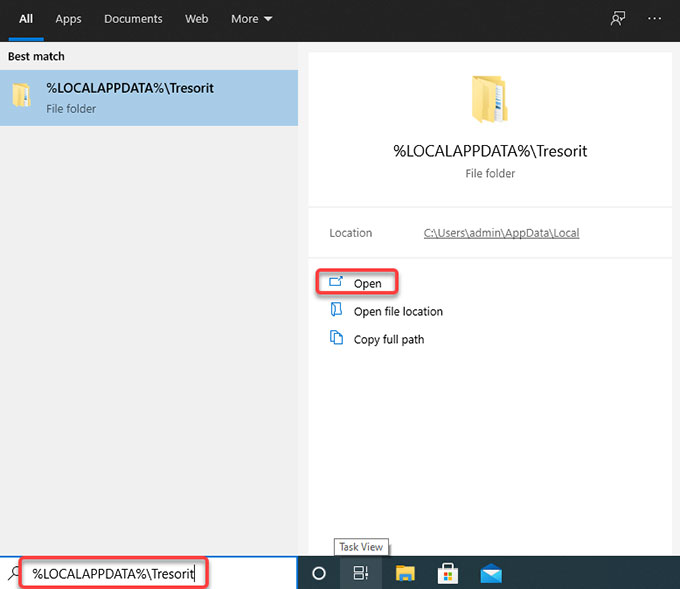The height and width of the screenshot is (589, 680).
Task: Open the C:\Users\admin\AppData\Local location link
Action: coord(501,233)
